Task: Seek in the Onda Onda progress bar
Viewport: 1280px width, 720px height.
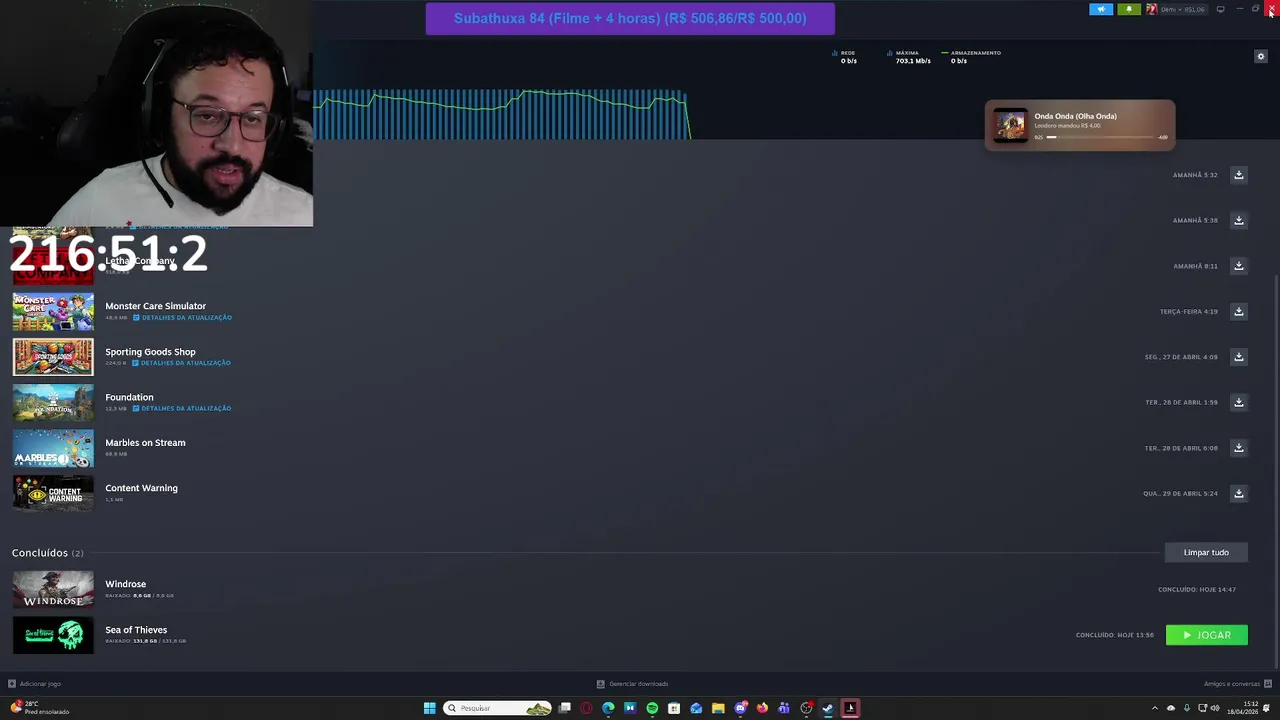Action: click(x=1100, y=137)
